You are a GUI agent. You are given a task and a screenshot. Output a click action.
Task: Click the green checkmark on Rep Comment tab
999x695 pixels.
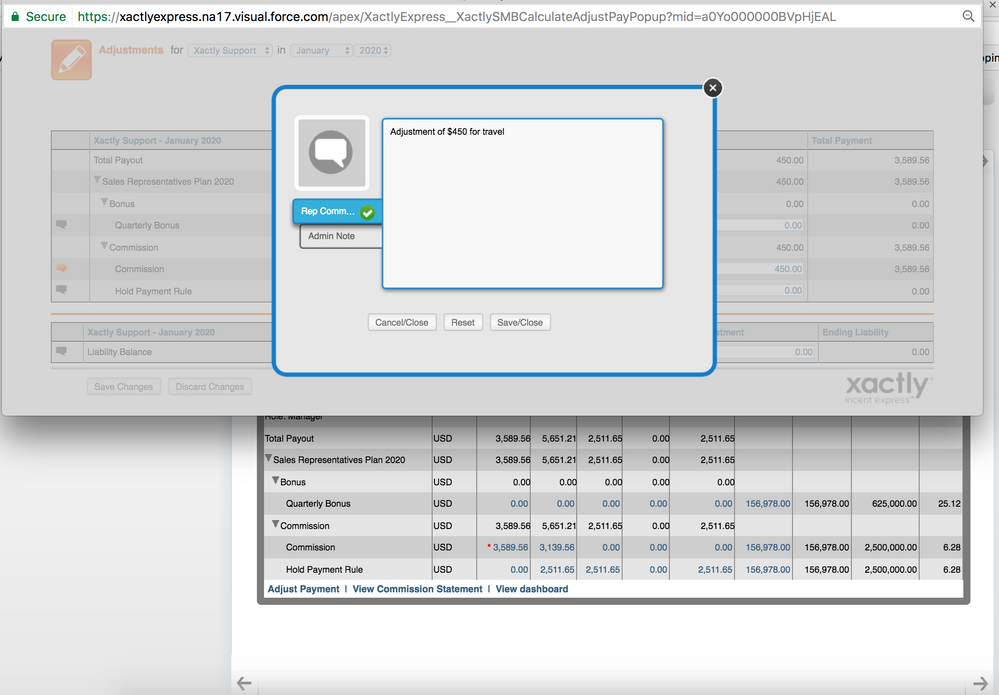pyautogui.click(x=367, y=213)
